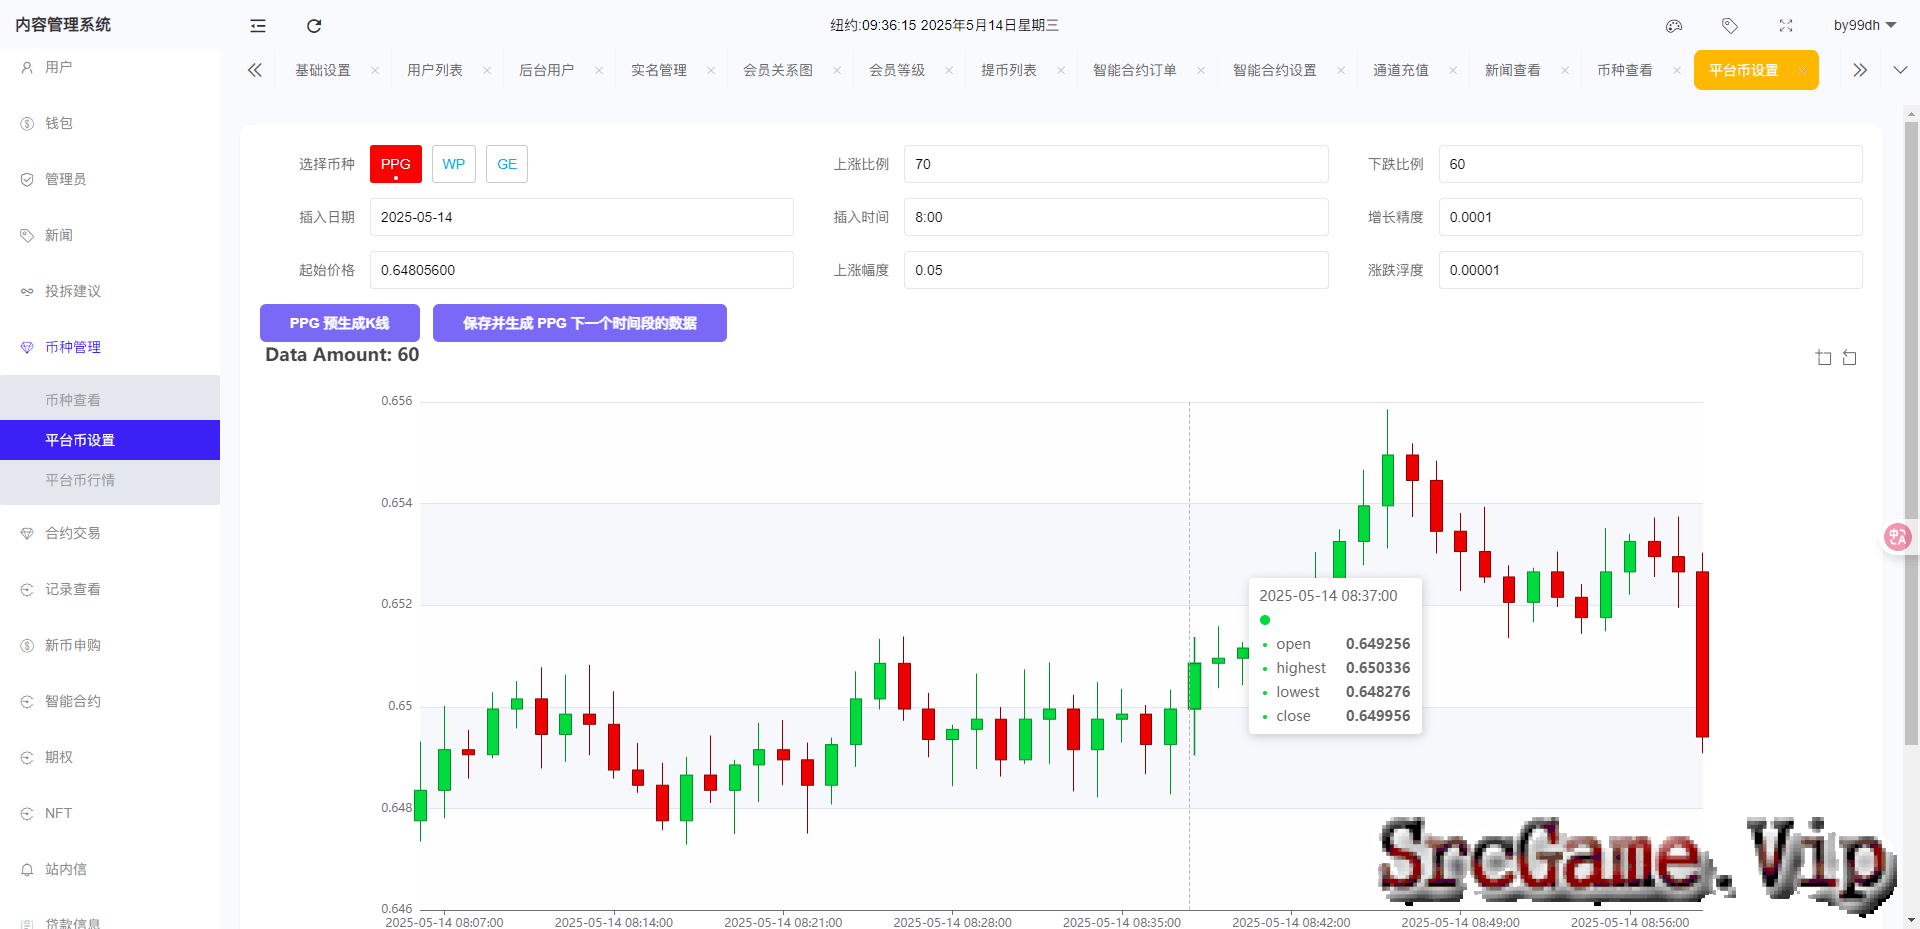Close the 实名管理 tab
Screen dimensions: 1920x929
pos(711,70)
